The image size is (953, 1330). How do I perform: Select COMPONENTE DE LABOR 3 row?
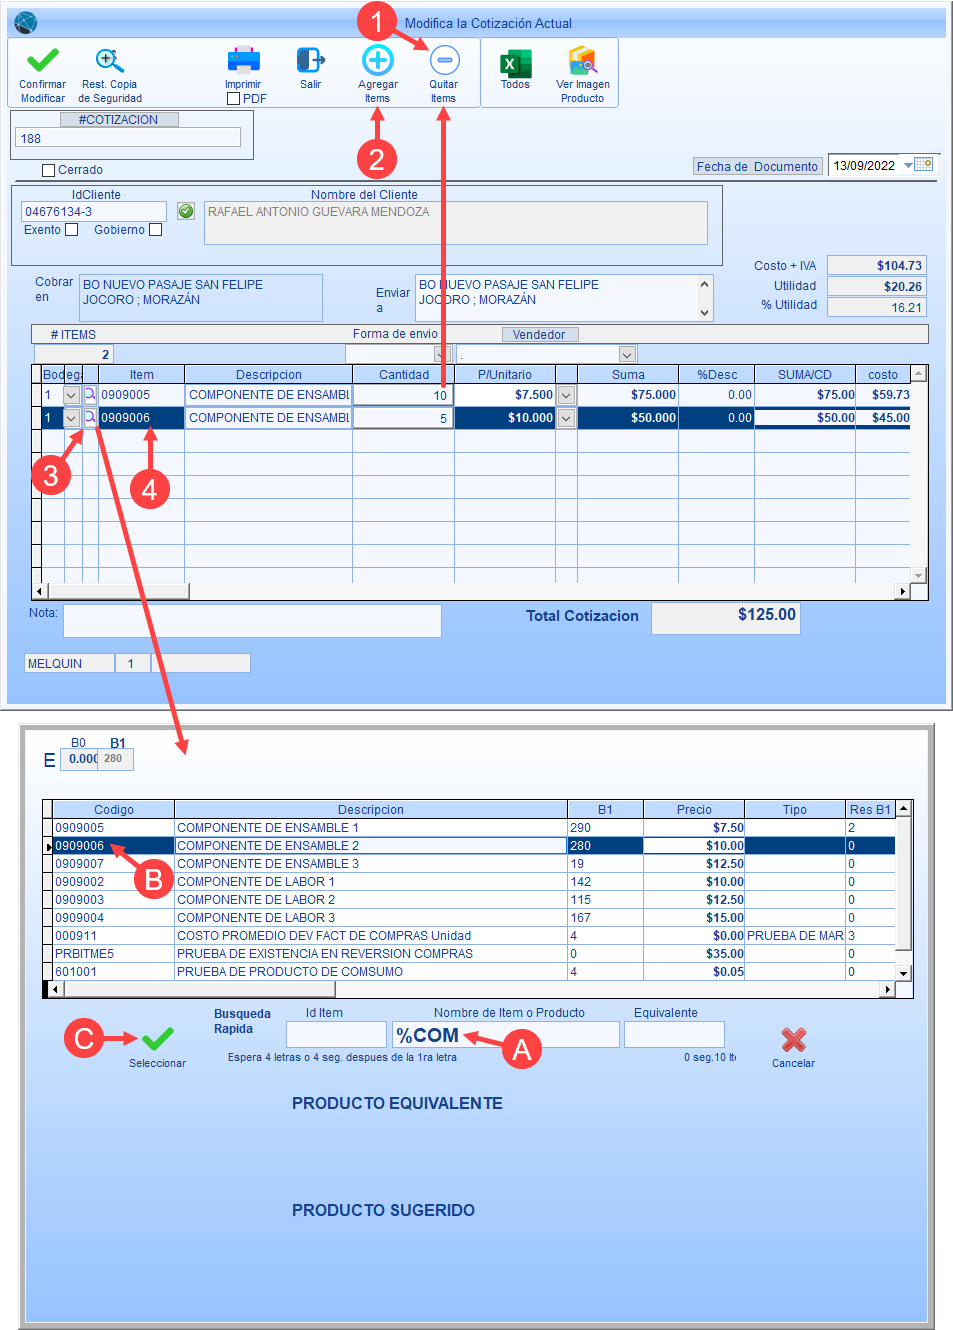(473, 918)
